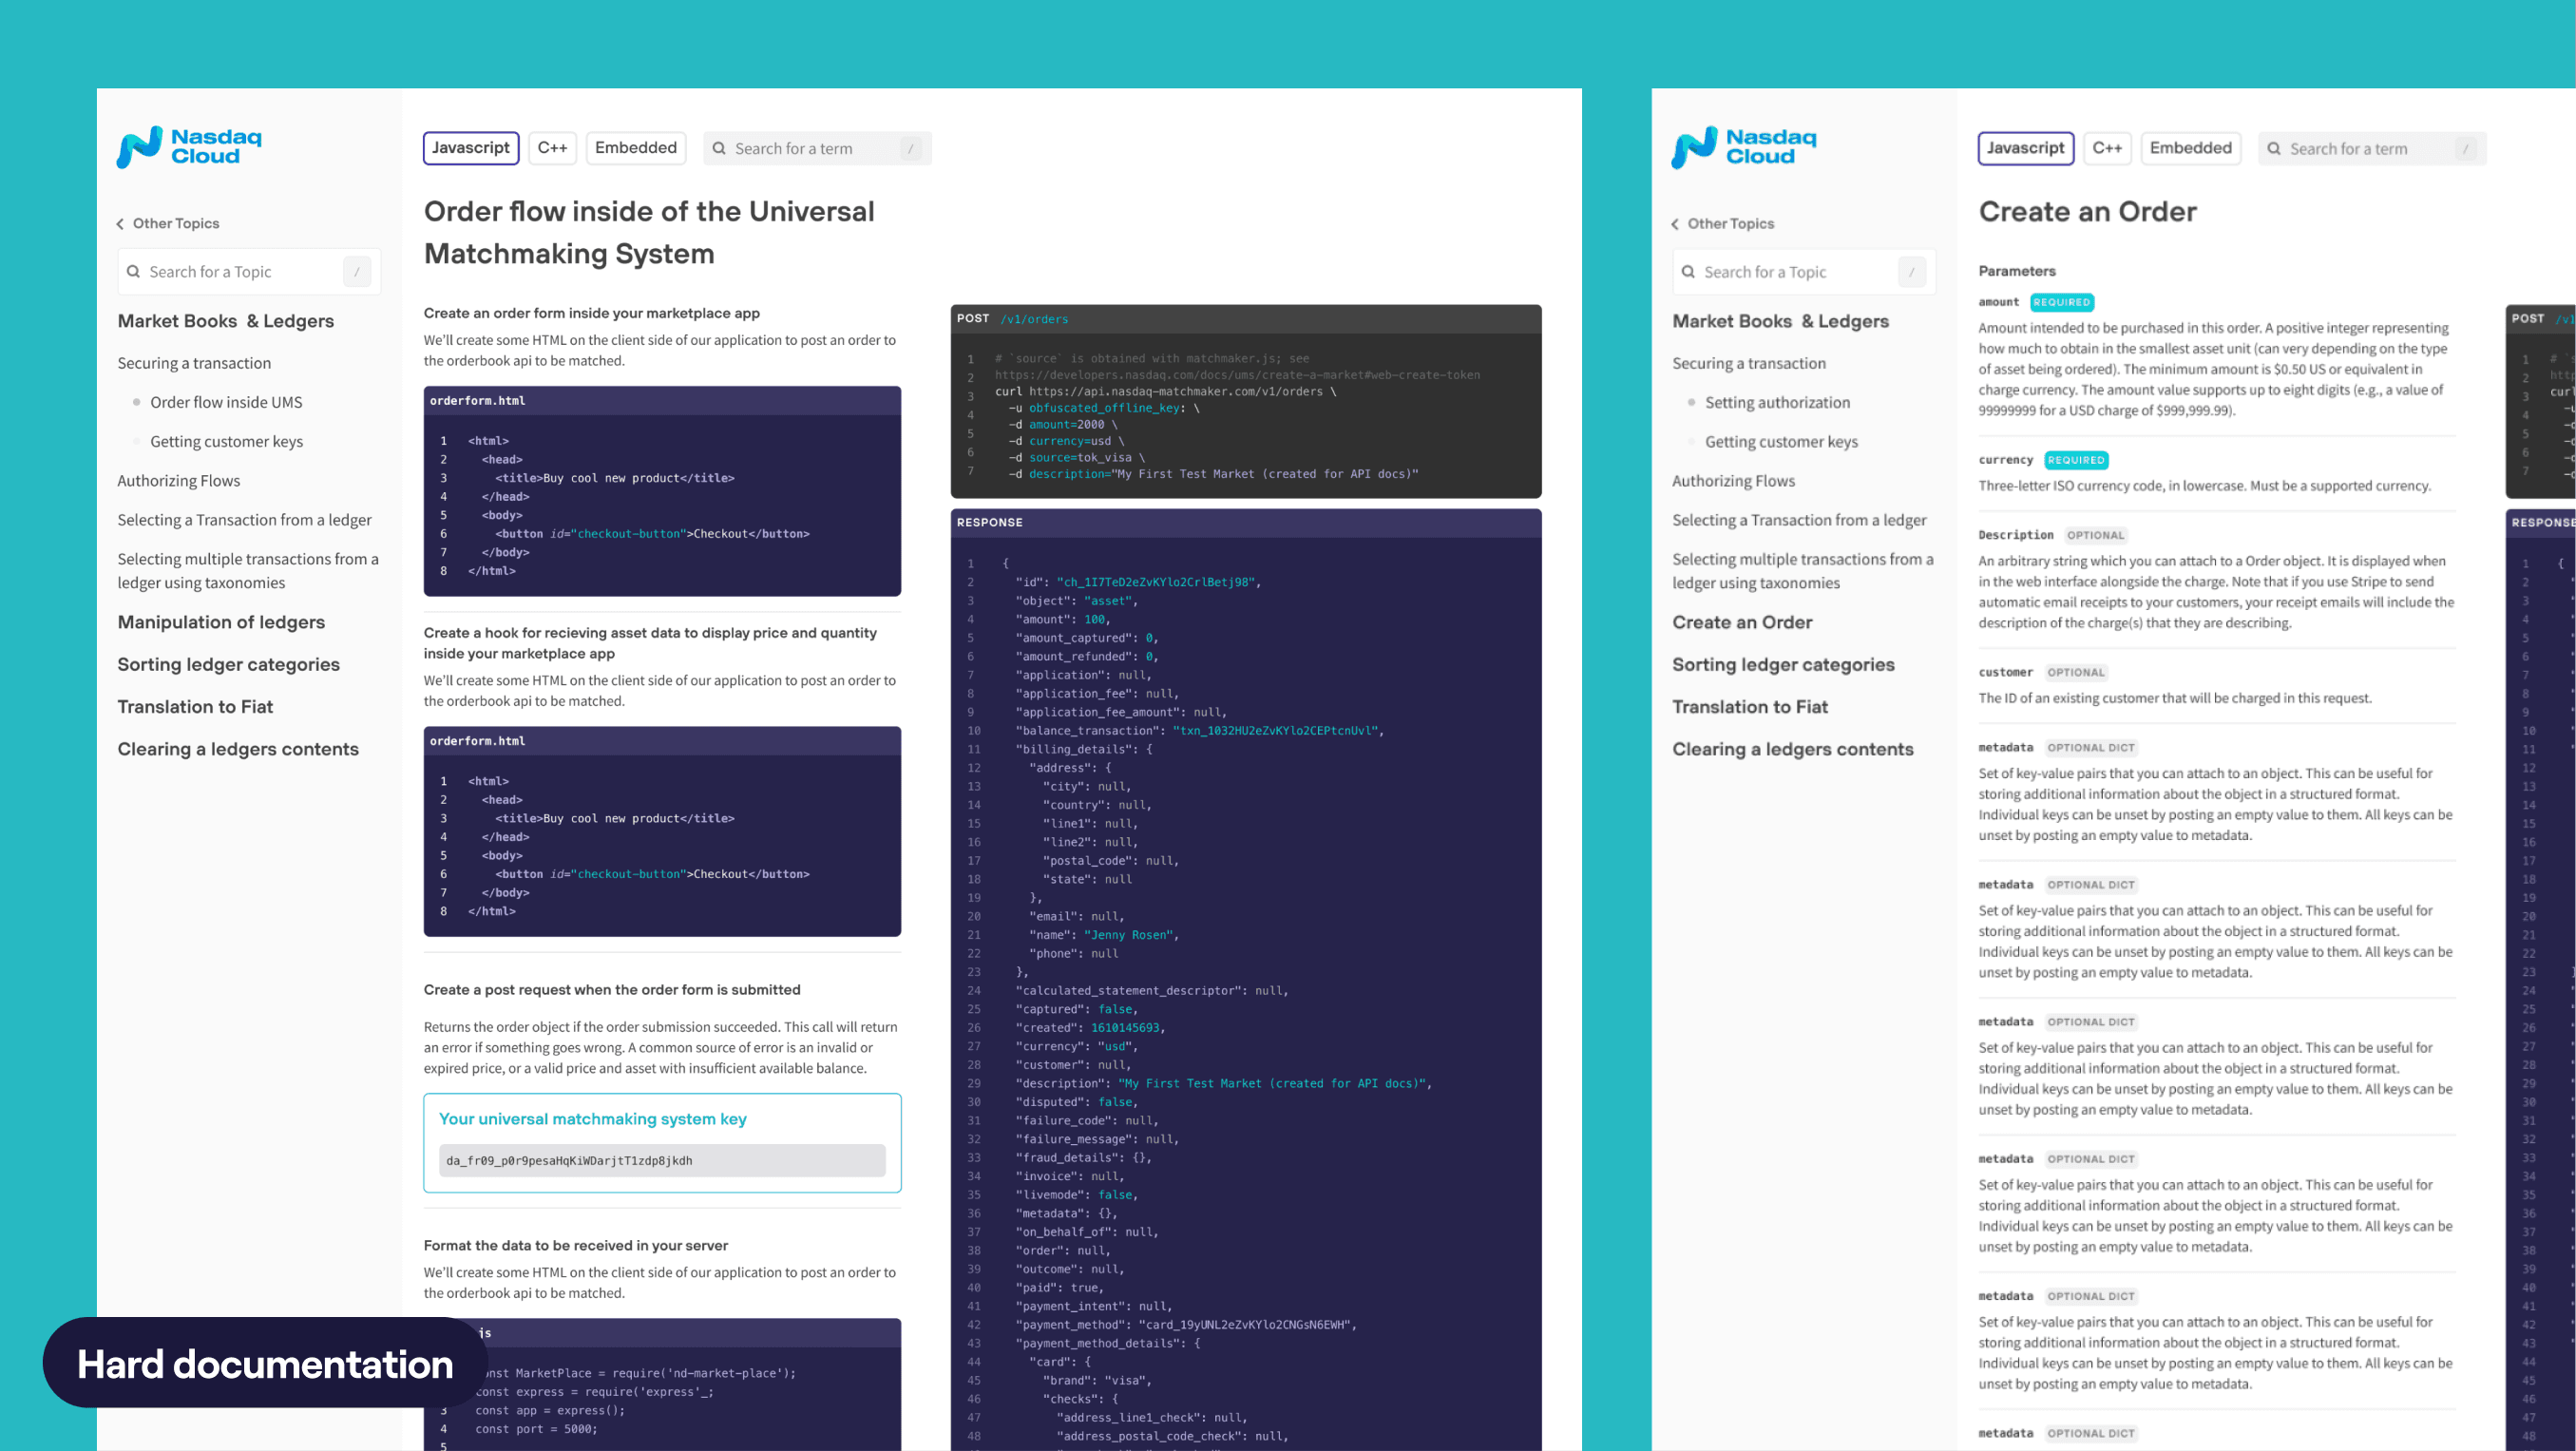2576x1451 pixels.
Task: Switch to the C++ tab on the left page
Action: coord(552,148)
